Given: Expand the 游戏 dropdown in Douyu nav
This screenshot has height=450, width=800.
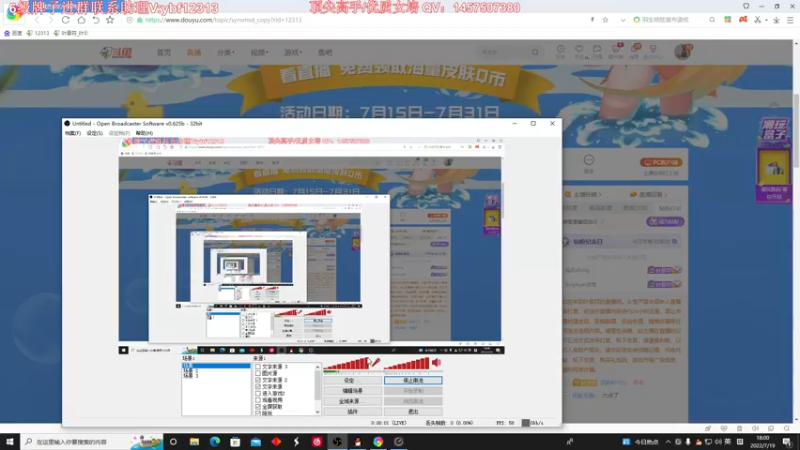Looking at the screenshot, I should click(293, 52).
